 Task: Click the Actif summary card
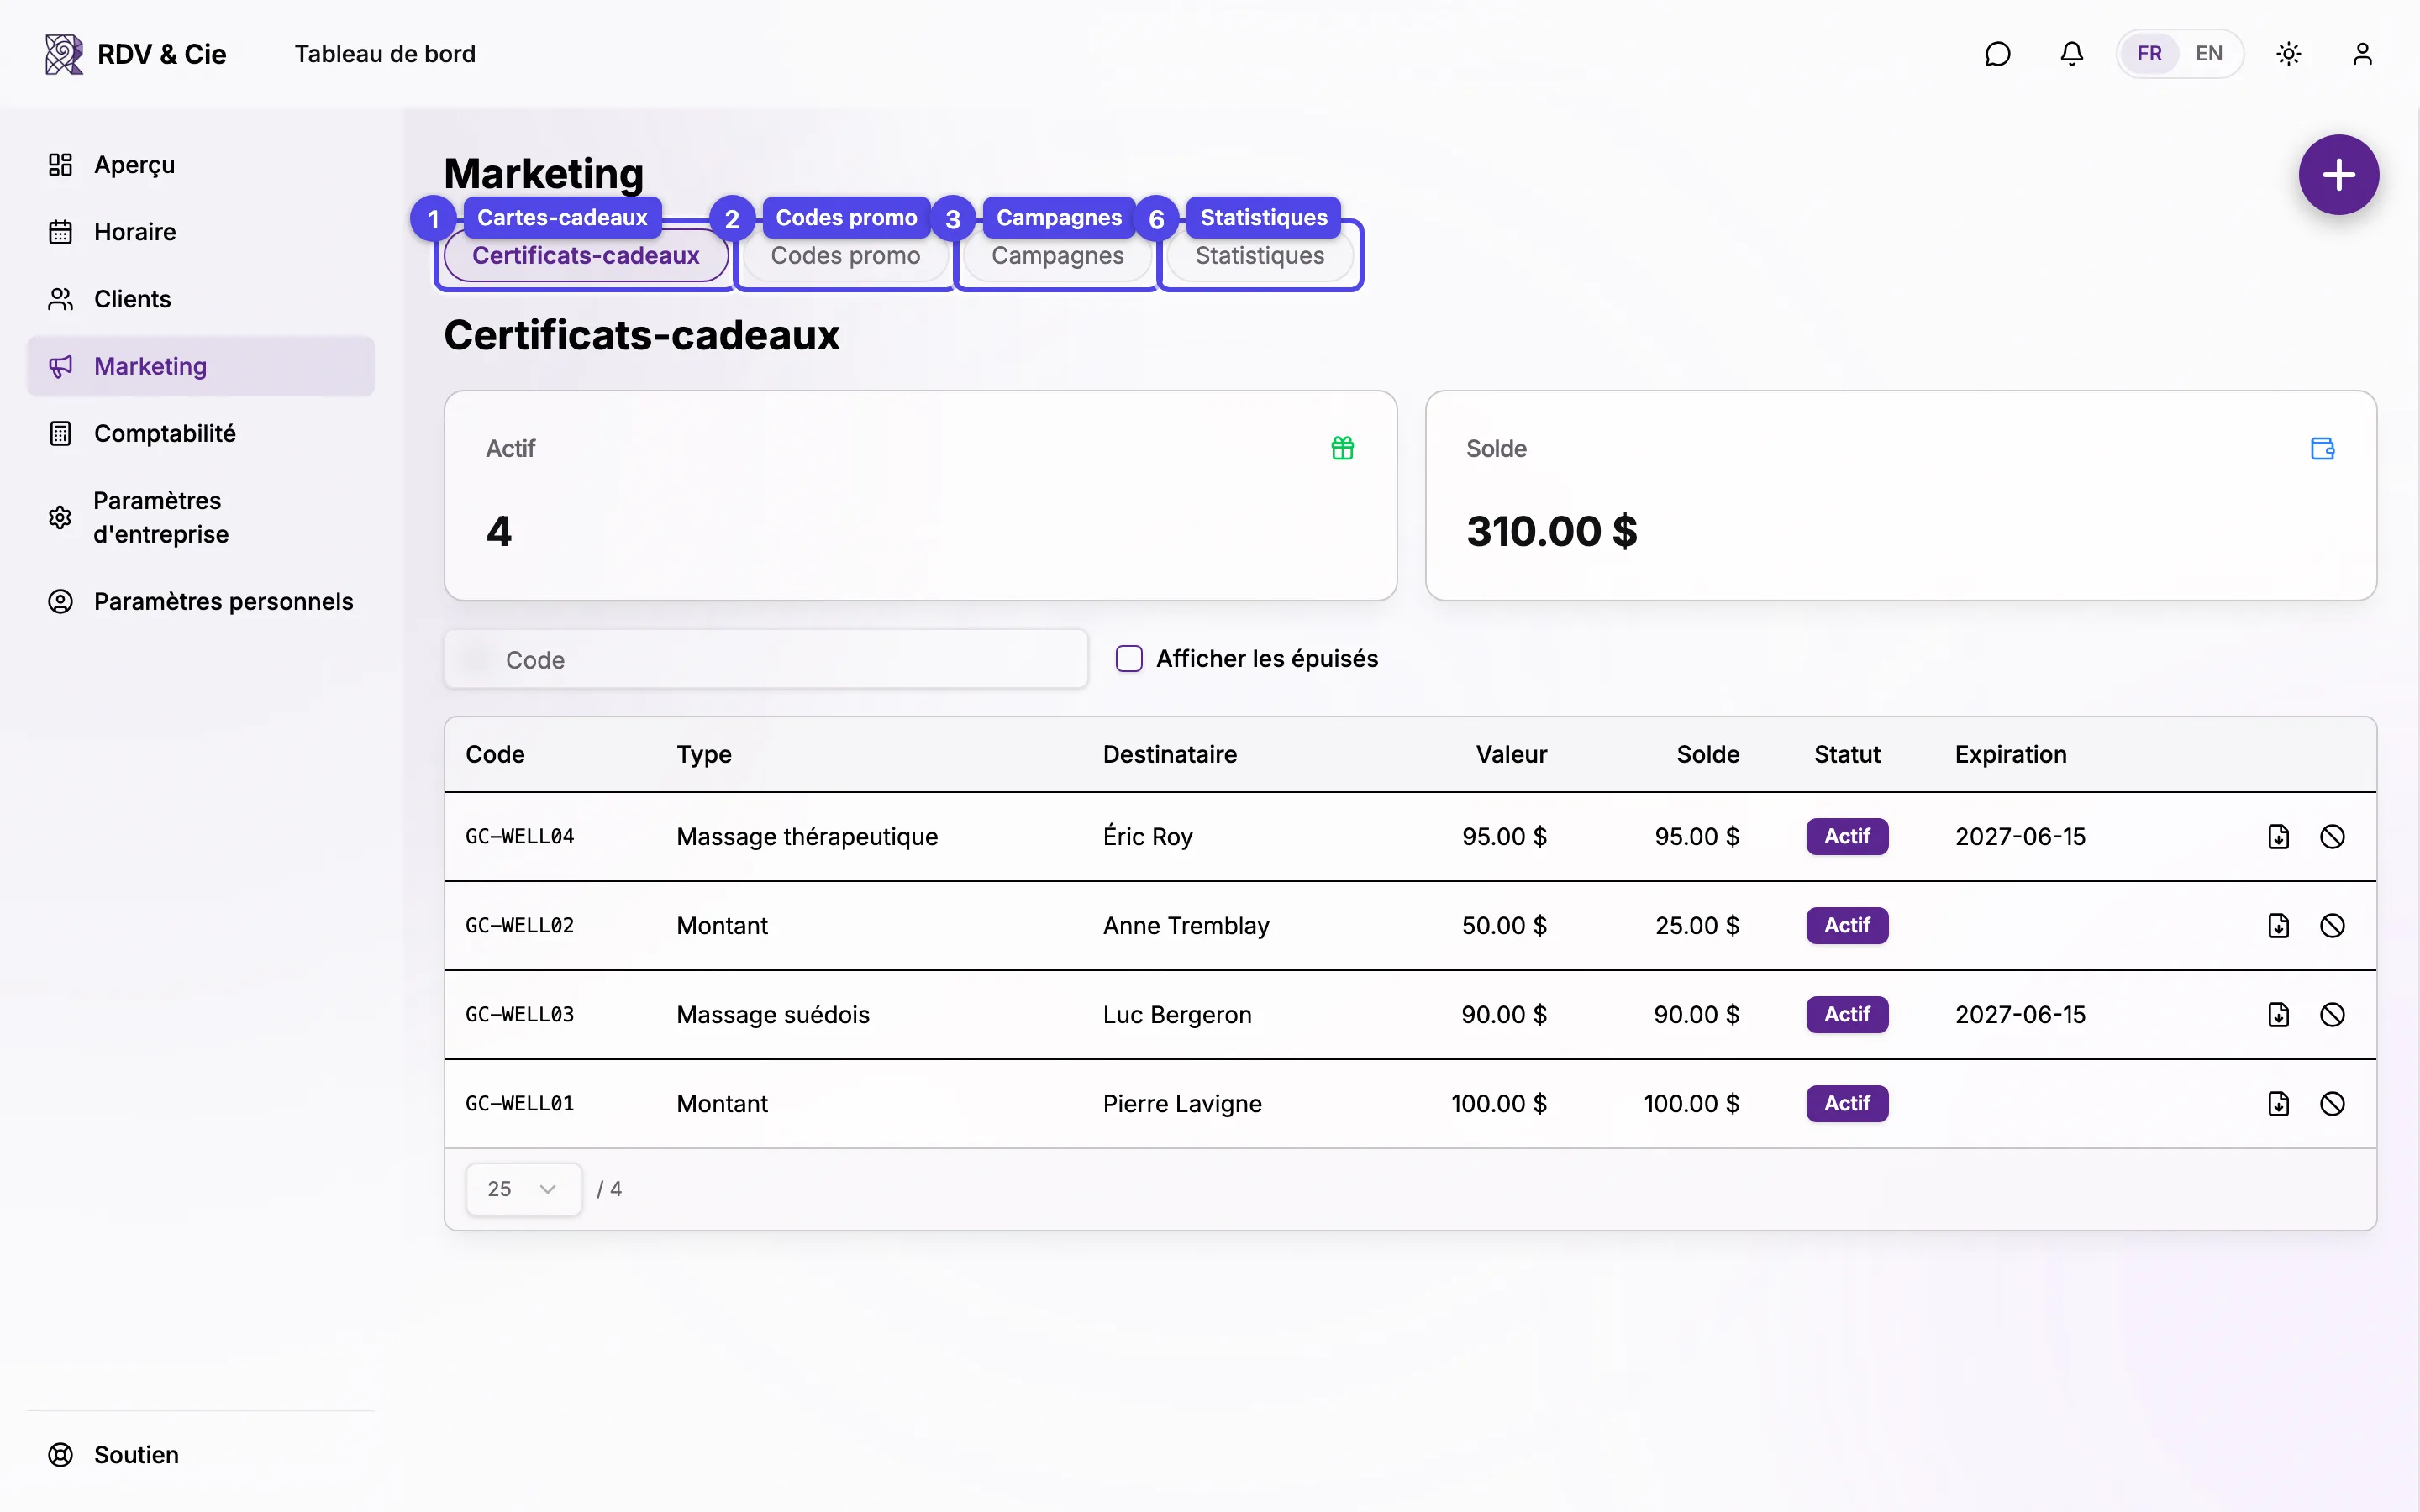coord(920,496)
